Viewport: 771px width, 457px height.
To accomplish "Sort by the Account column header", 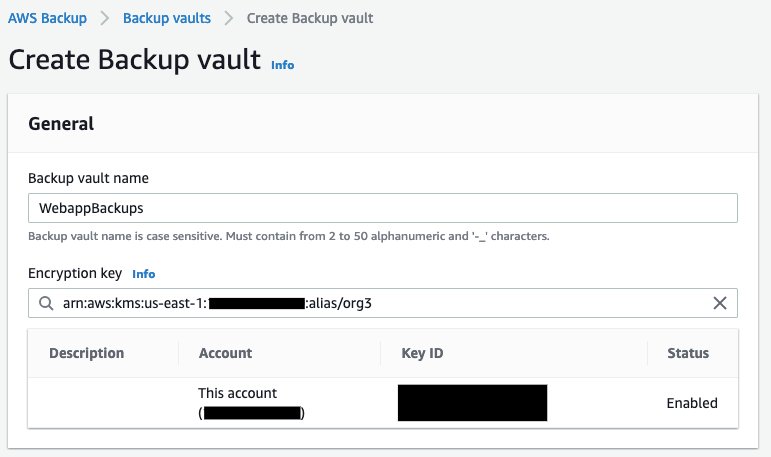I will coord(225,353).
